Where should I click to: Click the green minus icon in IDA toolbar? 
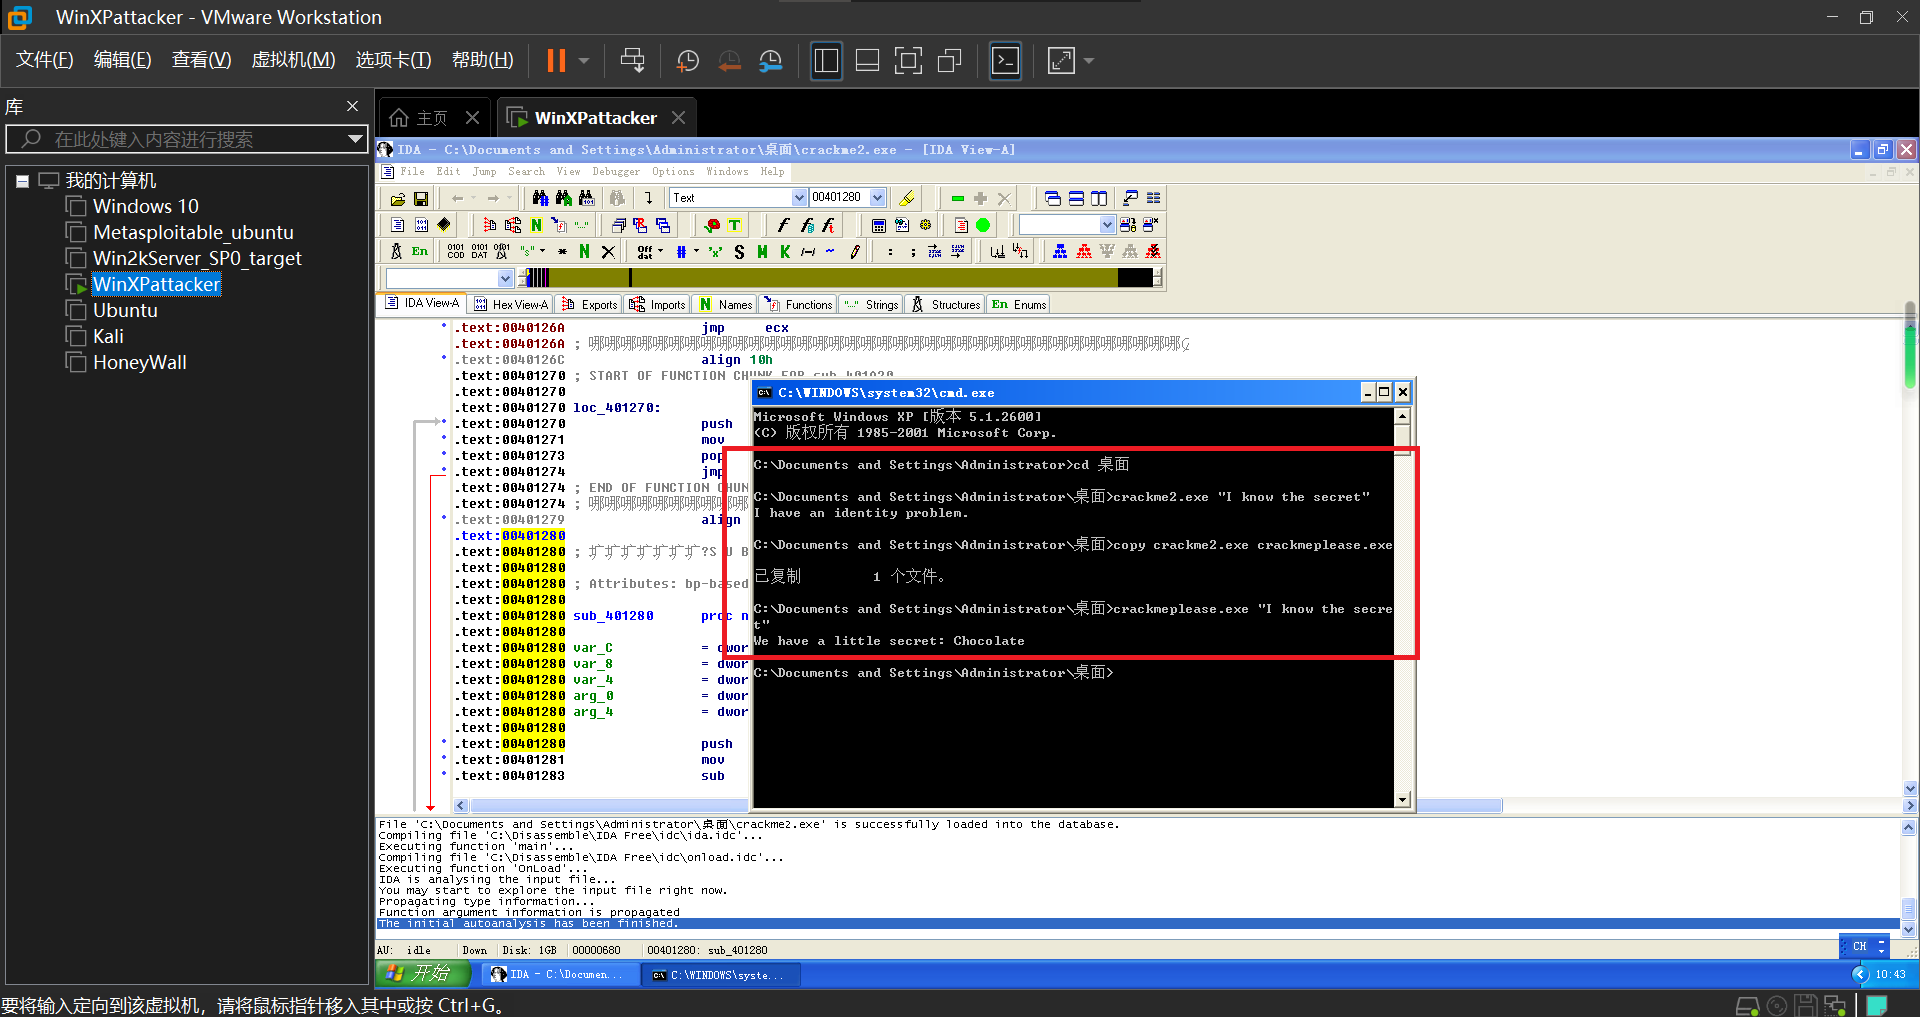(957, 198)
